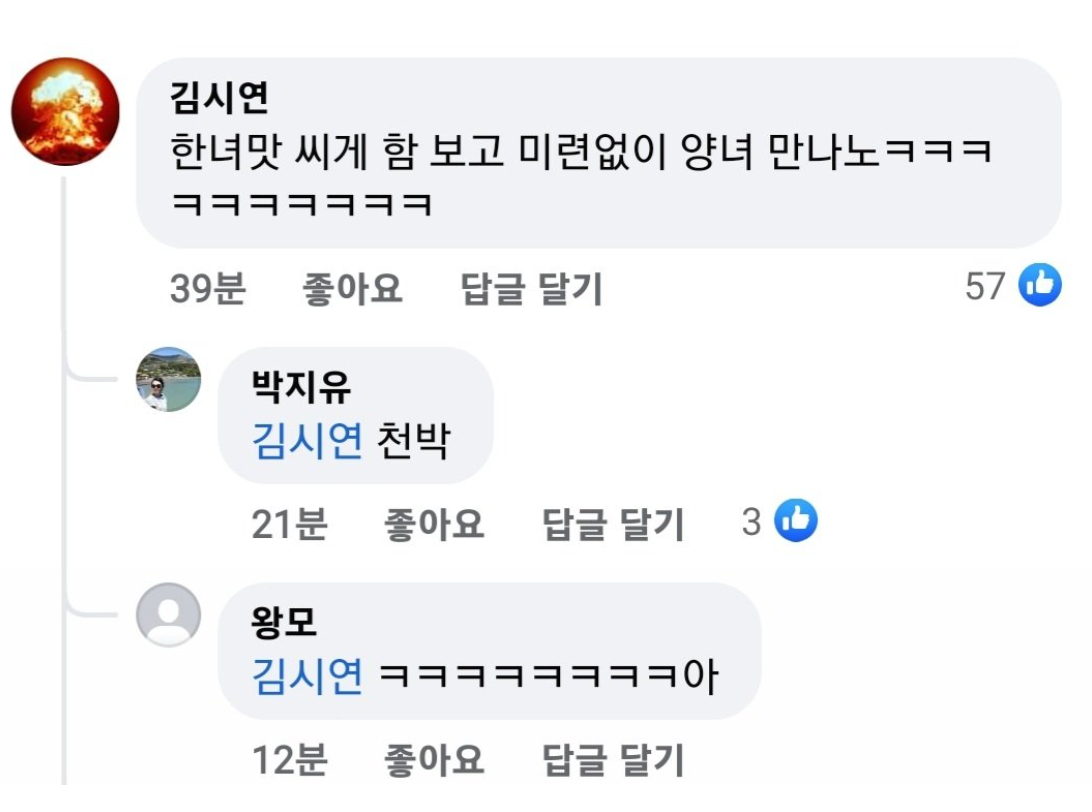1092x812 pixels.
Task: Click the 39분 timestamp on the top comment
Action: pos(207,289)
